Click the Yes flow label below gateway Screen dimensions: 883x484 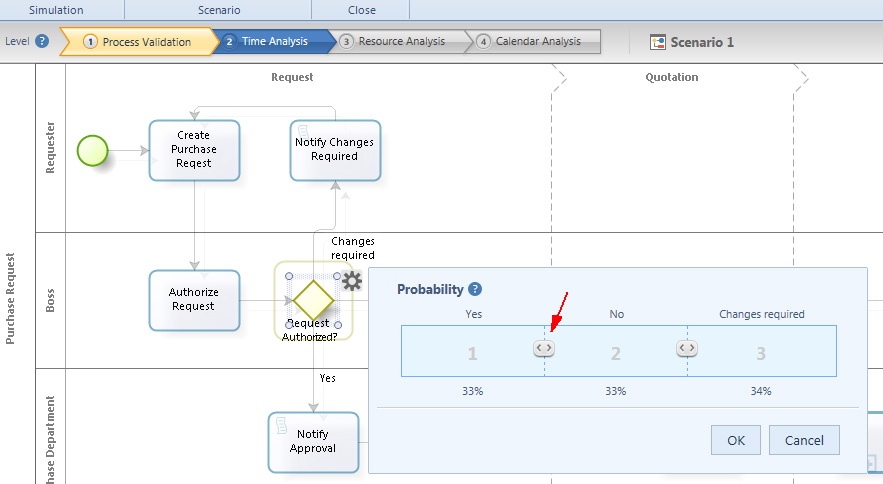pos(327,378)
